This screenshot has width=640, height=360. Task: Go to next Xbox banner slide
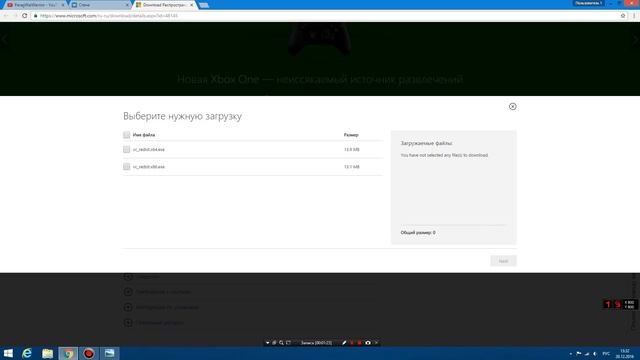click(635, 40)
